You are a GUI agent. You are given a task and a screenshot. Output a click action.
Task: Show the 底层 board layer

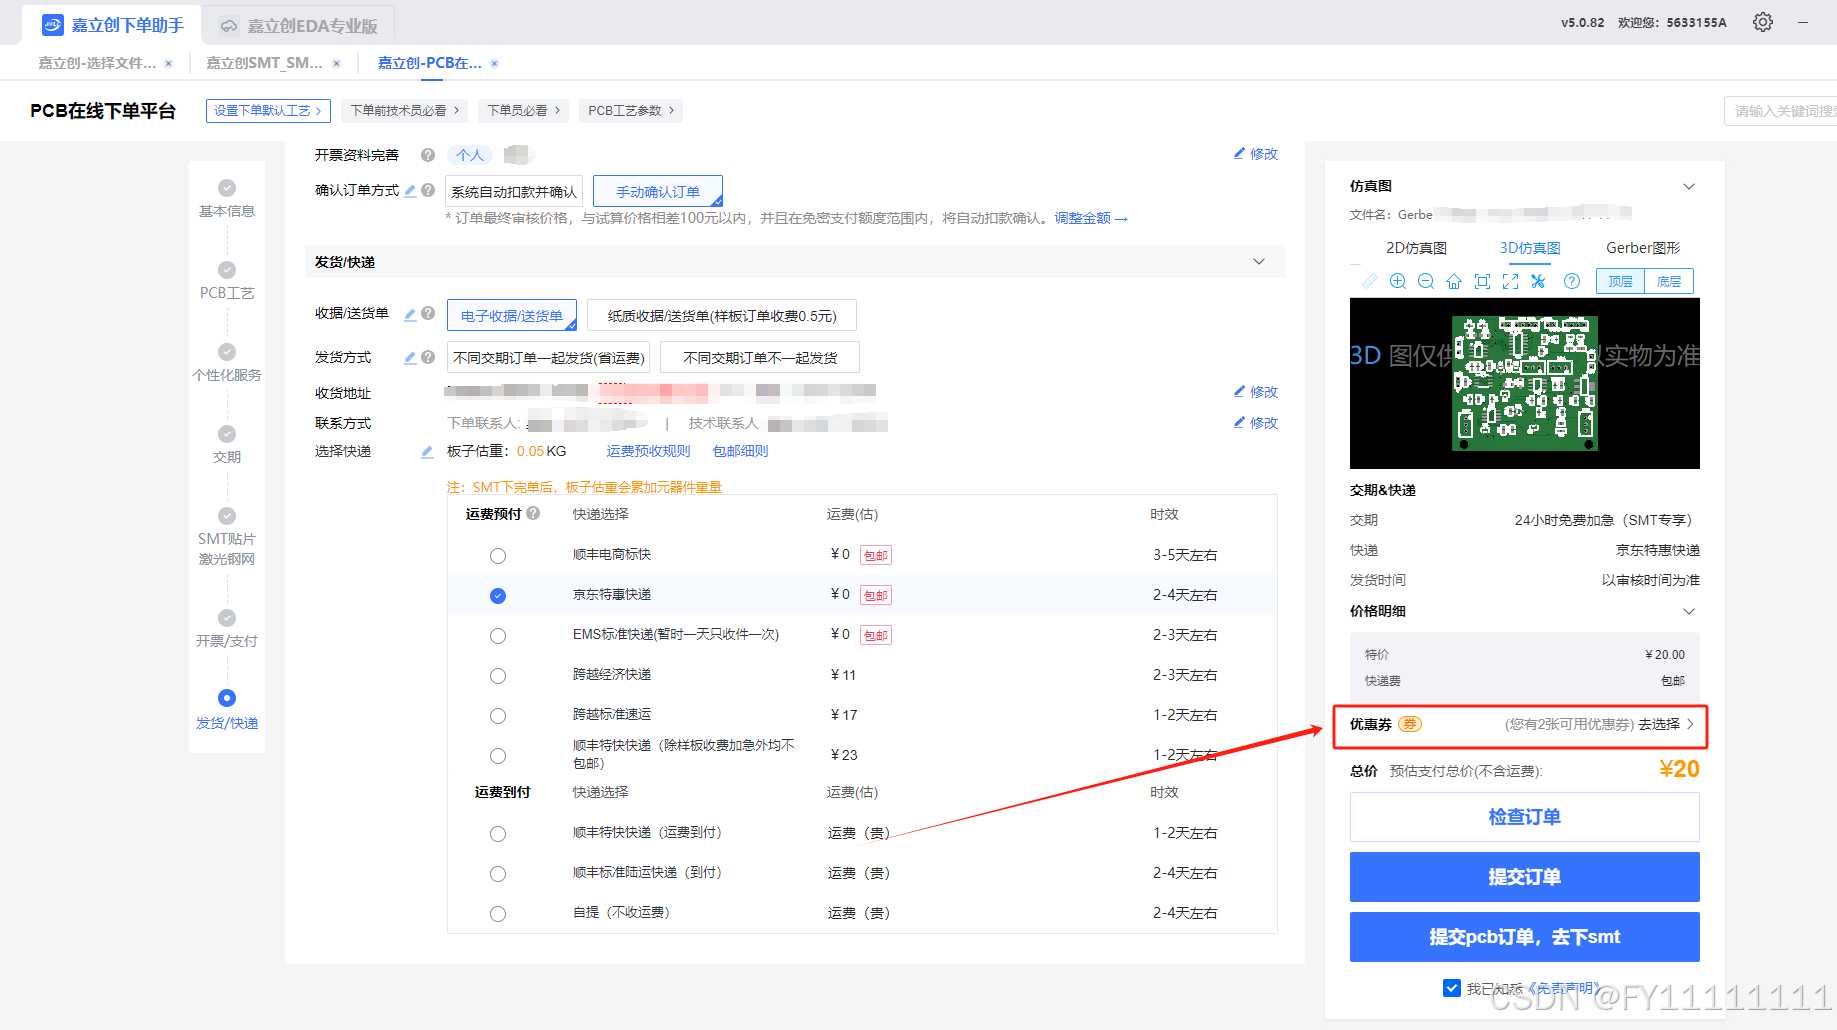1669,281
